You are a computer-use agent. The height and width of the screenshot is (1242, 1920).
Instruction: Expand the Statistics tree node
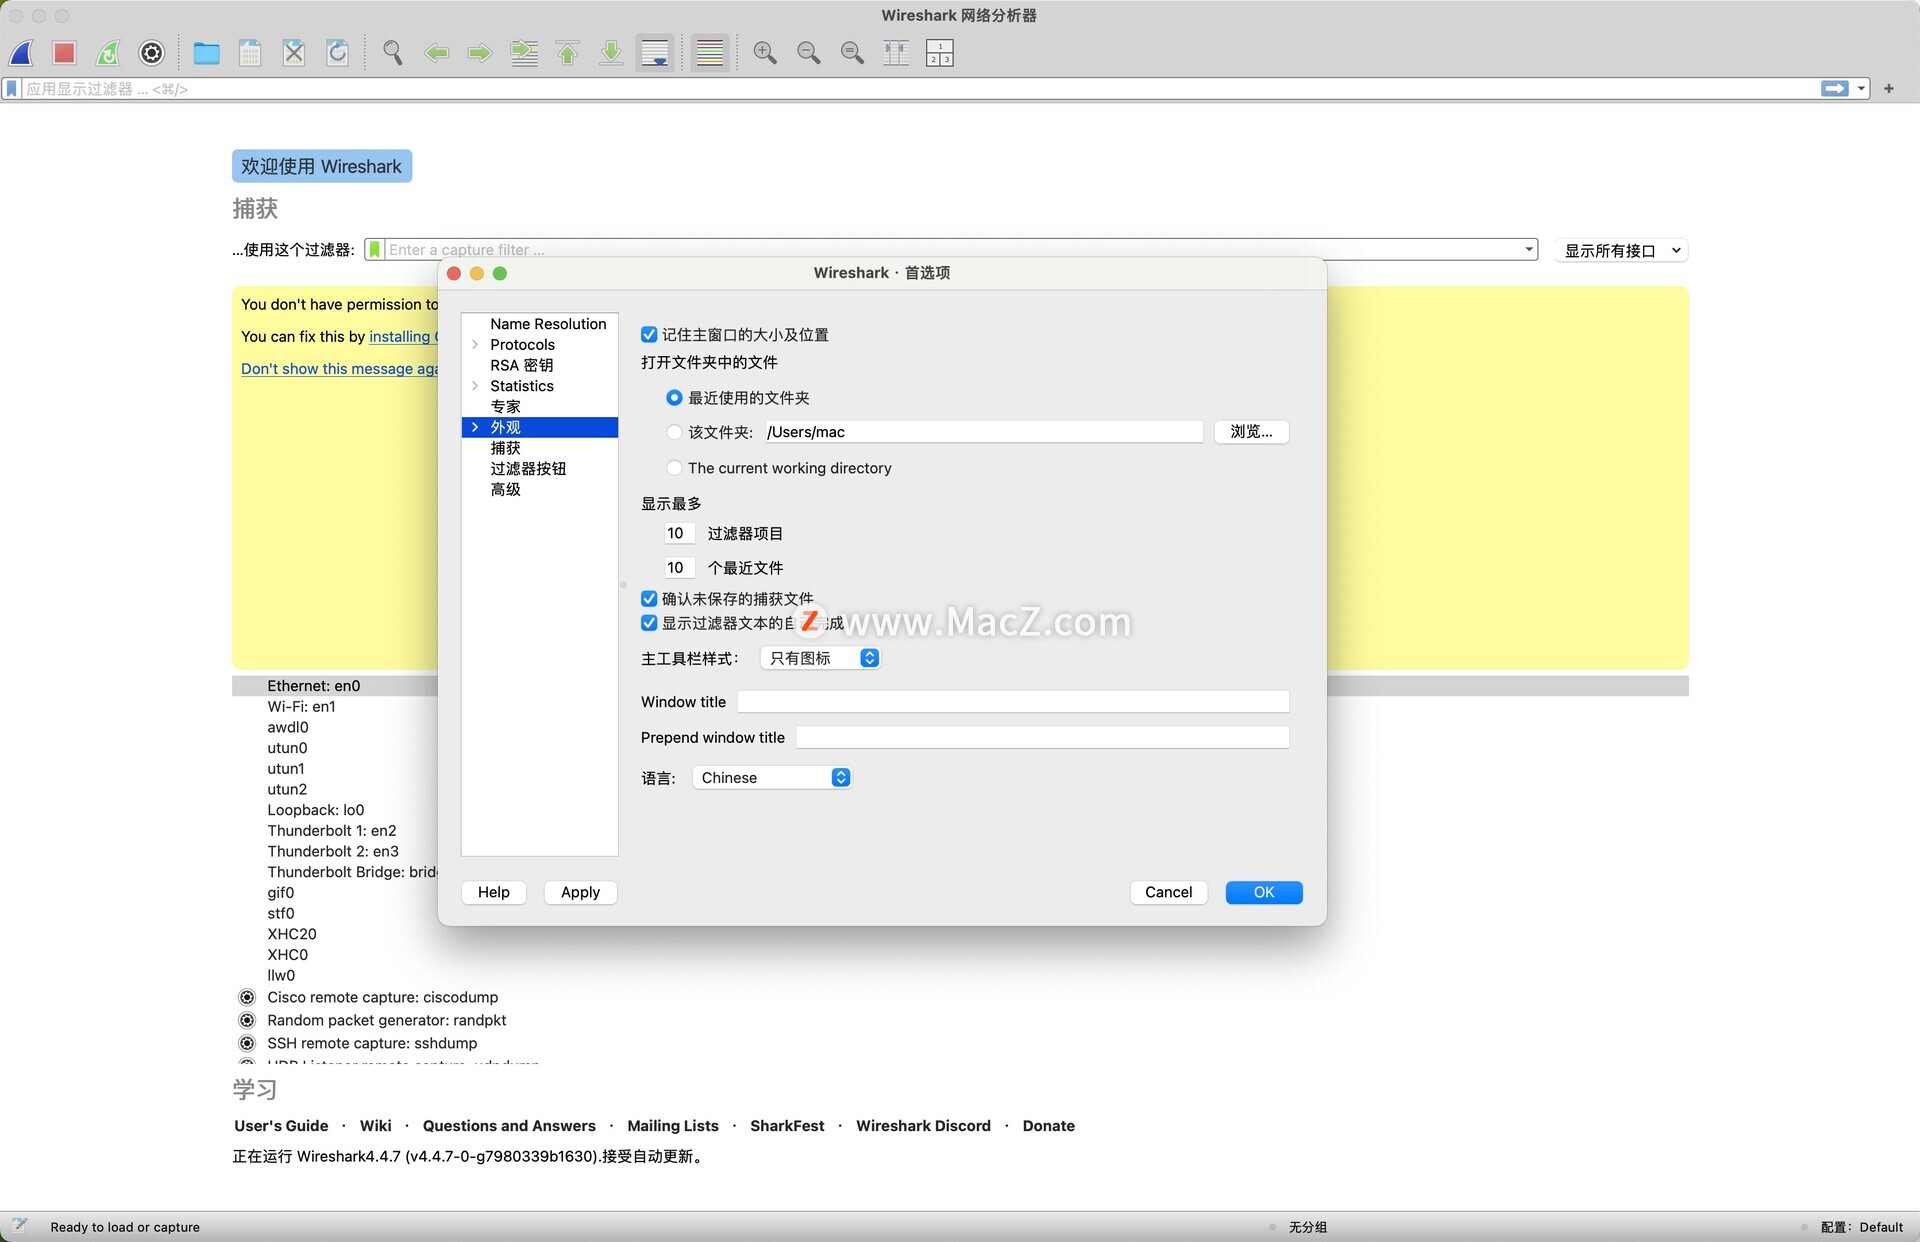pos(475,386)
